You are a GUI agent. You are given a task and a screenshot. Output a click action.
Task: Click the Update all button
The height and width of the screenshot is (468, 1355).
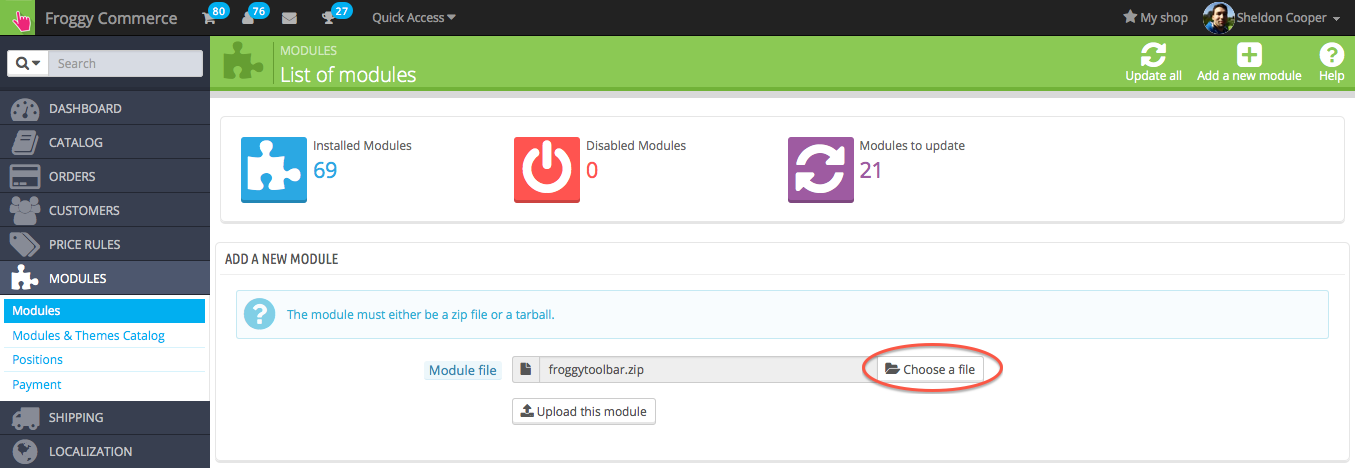(x=1153, y=62)
